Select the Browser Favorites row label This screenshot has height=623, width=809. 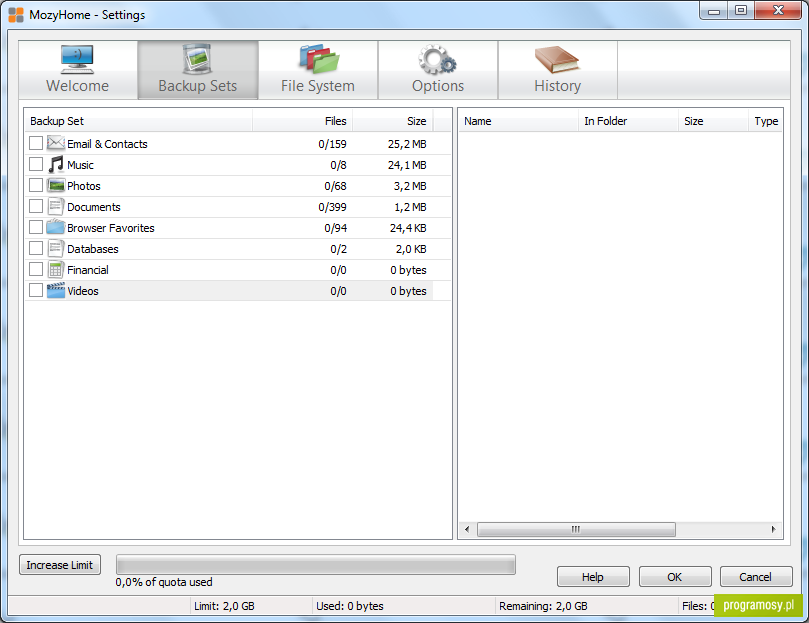111,228
